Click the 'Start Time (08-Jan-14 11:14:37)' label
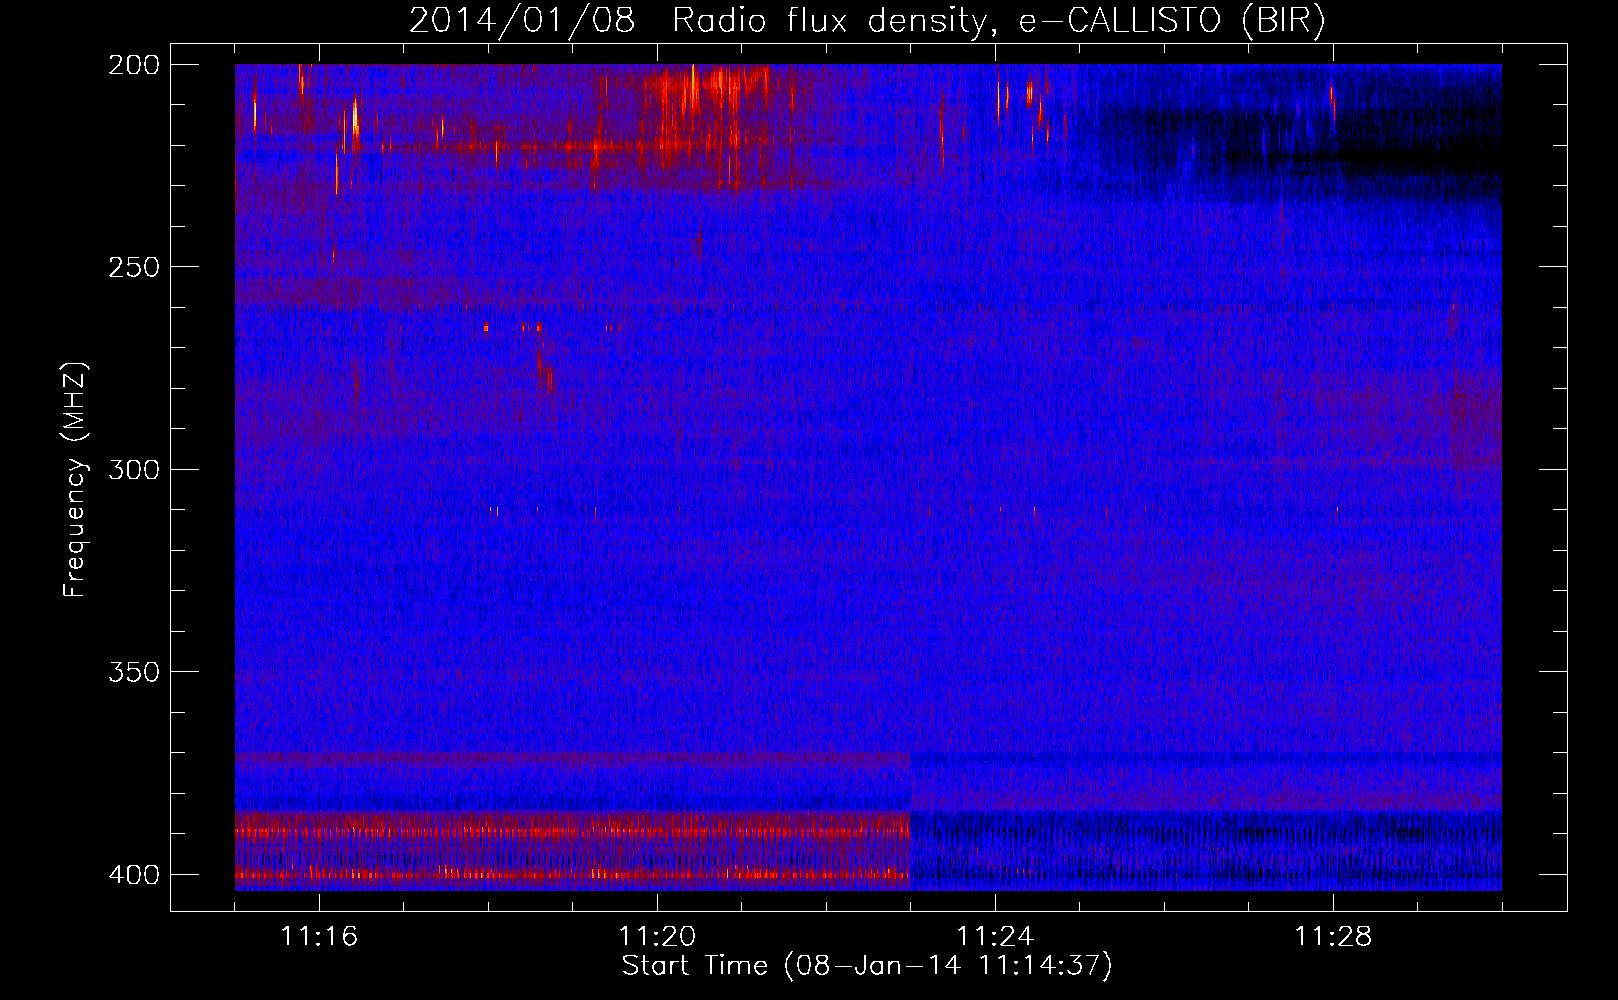 (x=867, y=966)
